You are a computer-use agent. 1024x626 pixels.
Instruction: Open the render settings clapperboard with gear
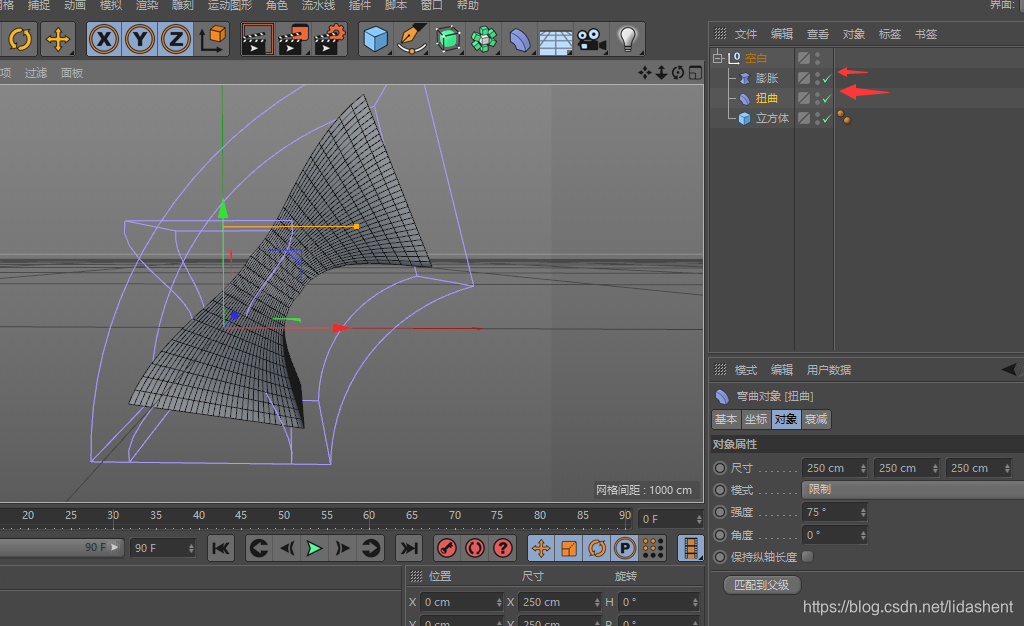click(x=329, y=40)
